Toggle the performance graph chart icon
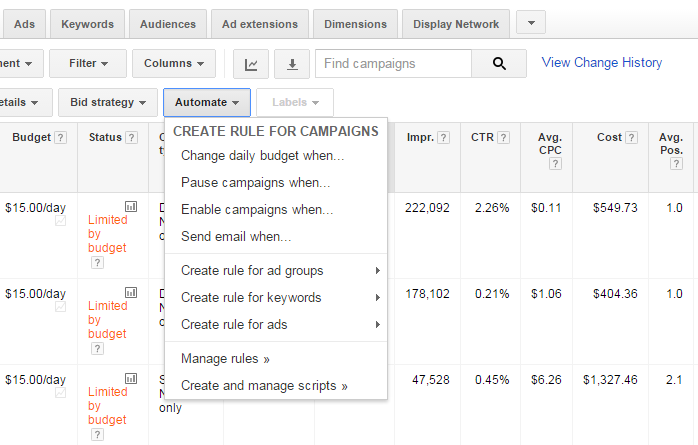This screenshot has width=698, height=445. tap(251, 64)
